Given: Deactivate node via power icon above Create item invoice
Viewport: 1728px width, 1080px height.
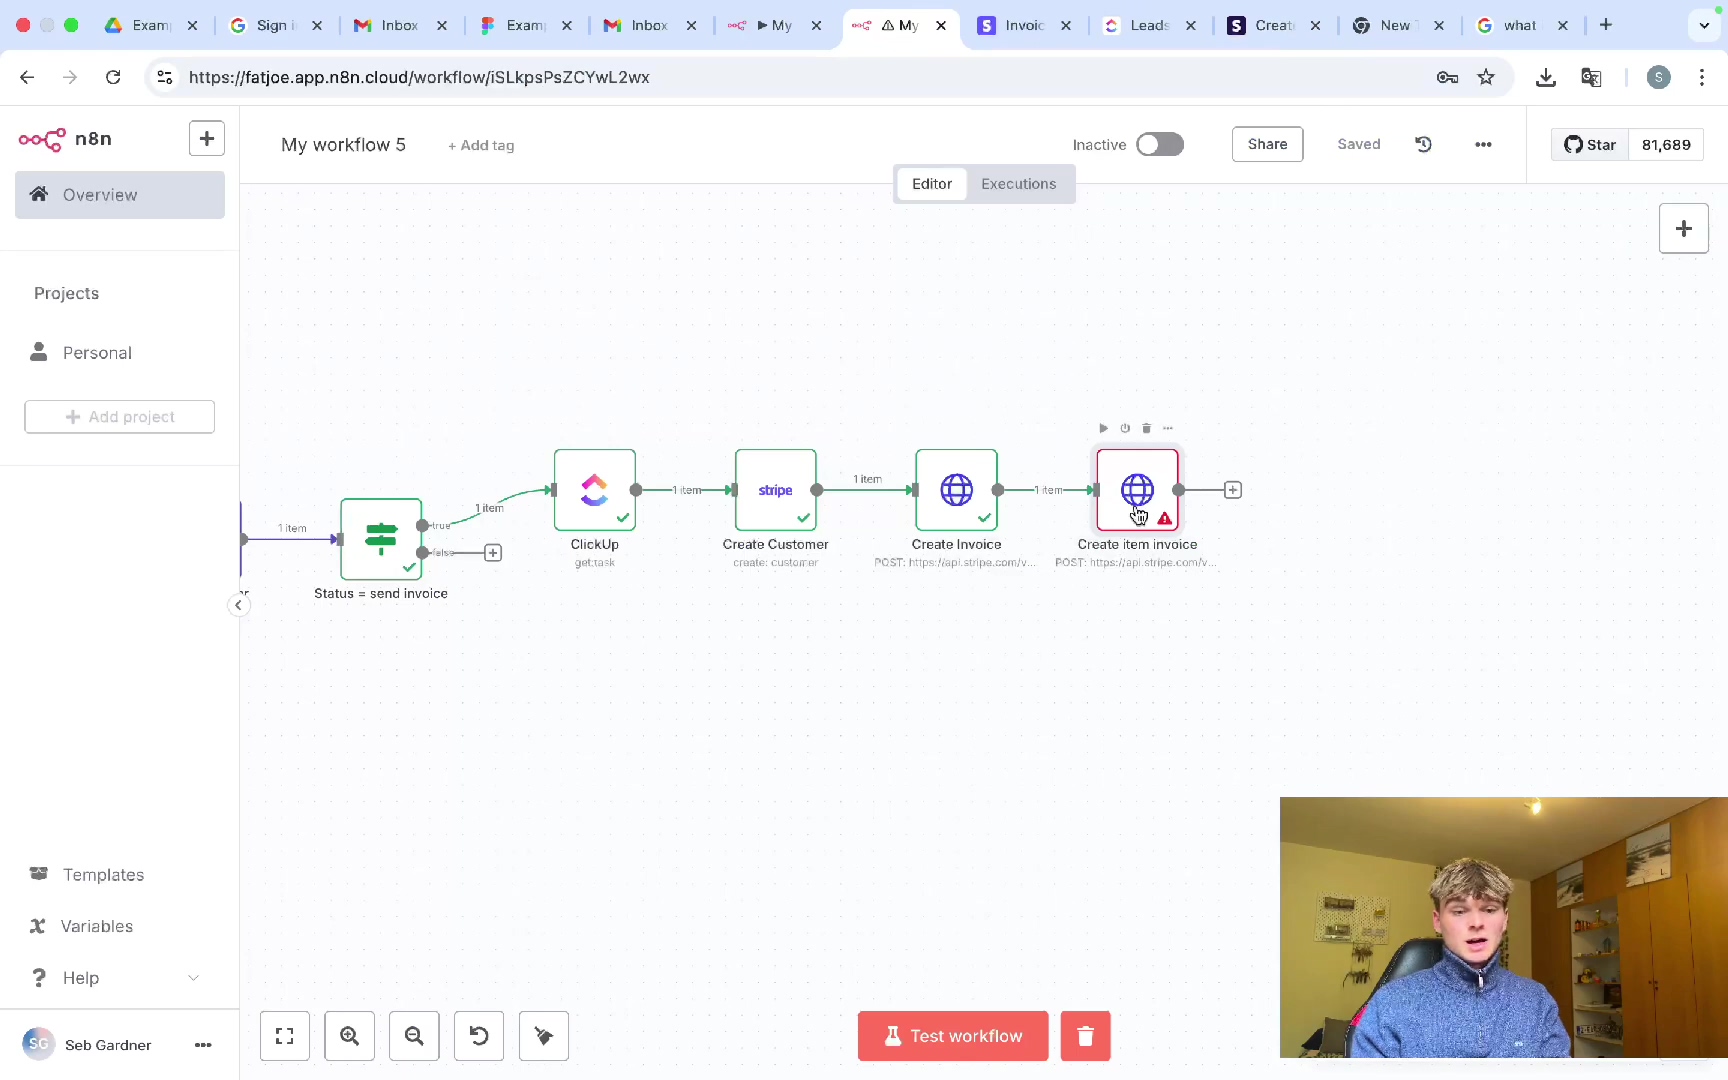Looking at the screenshot, I should (x=1125, y=428).
